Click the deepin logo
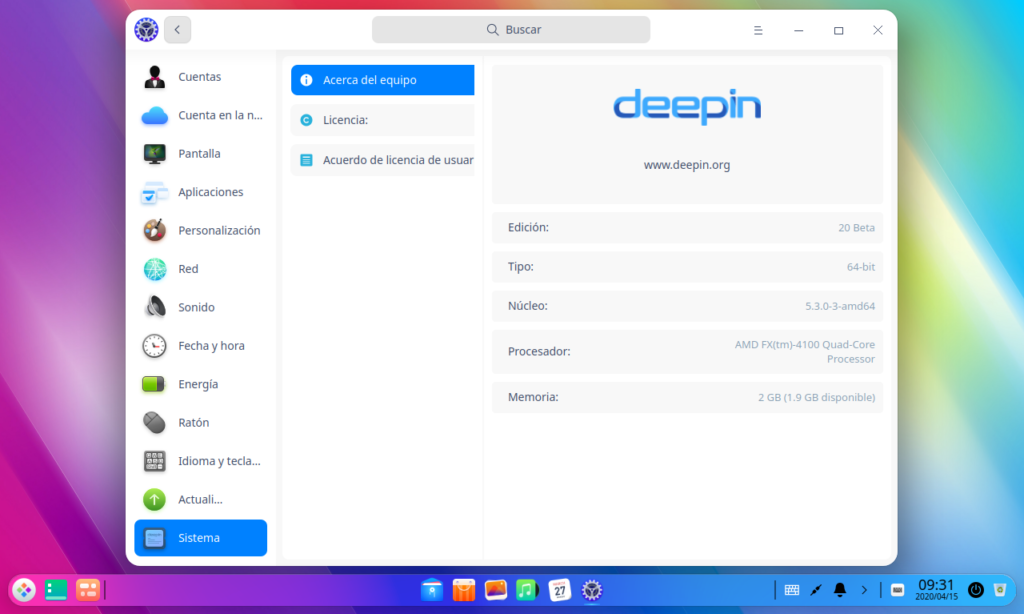The height and width of the screenshot is (614, 1024). pos(687,106)
